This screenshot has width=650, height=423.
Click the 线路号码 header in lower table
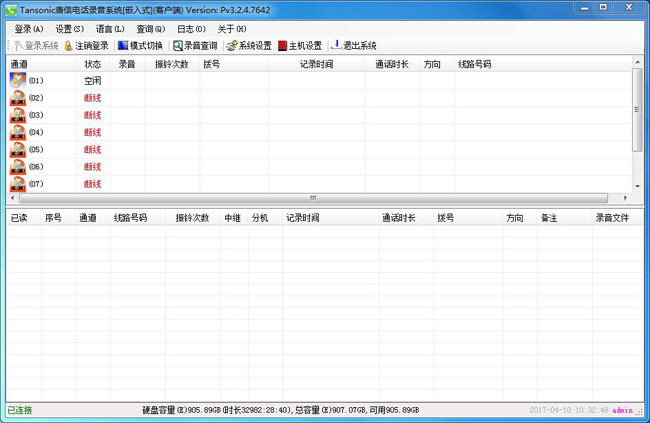click(x=130, y=217)
